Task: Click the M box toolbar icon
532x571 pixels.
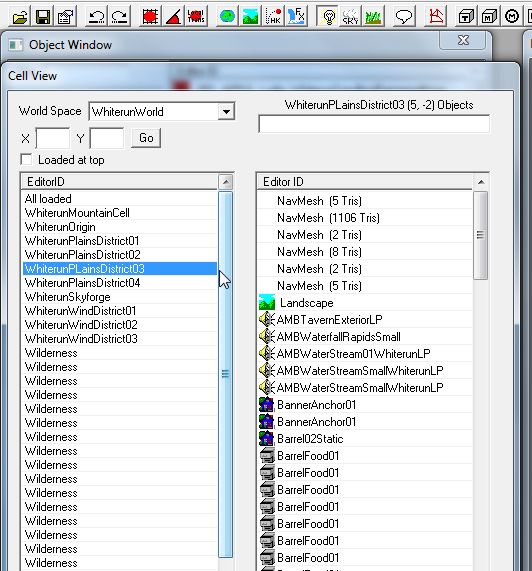Action: [x=489, y=16]
